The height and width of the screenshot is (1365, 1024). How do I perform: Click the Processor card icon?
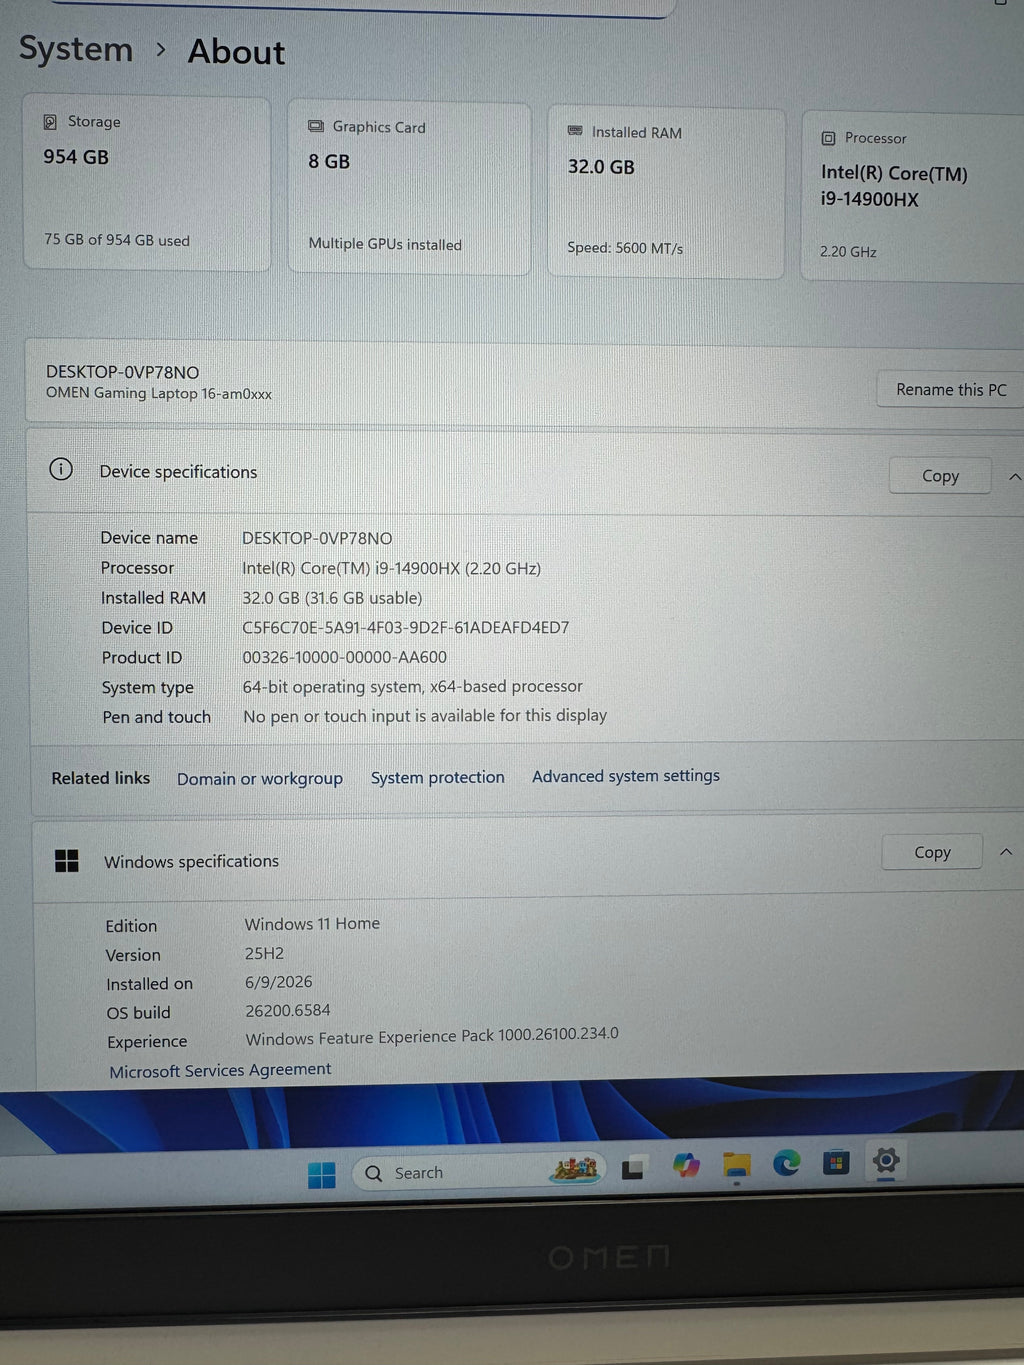coord(828,138)
